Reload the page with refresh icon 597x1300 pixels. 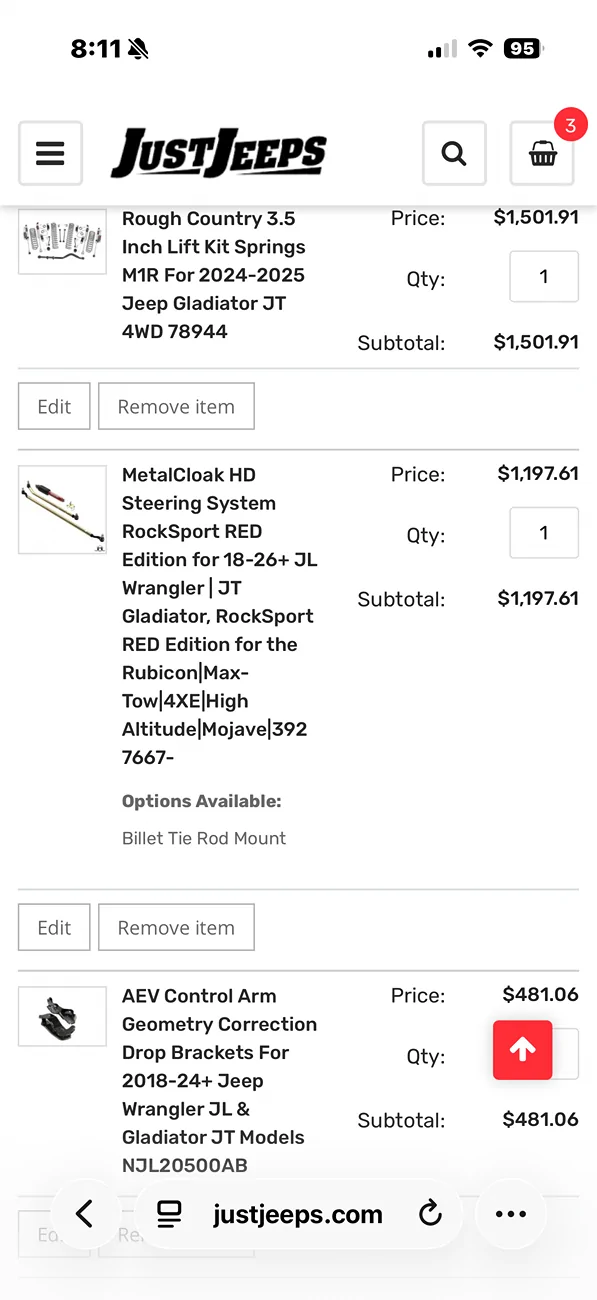(x=430, y=1215)
